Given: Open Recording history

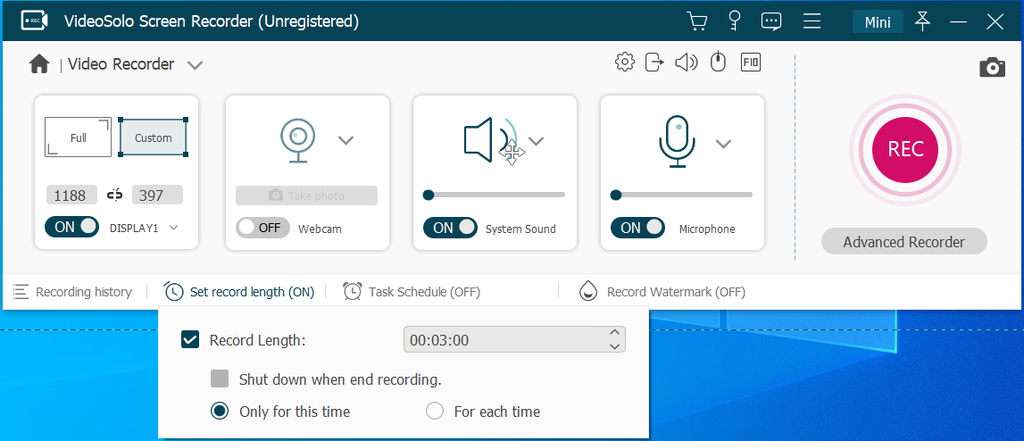Looking at the screenshot, I should tap(84, 292).
